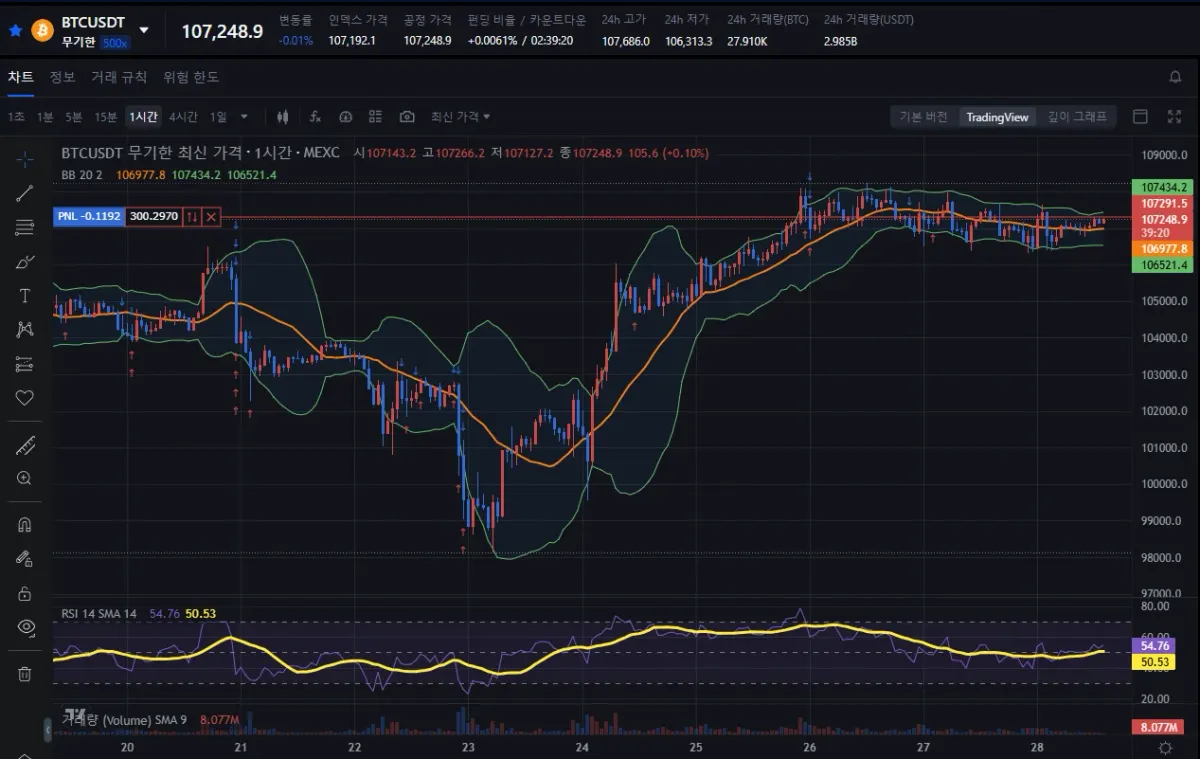The height and width of the screenshot is (759, 1200).
Task: Expand the BTCUSDT pair selector dropdown
Action: click(144, 30)
